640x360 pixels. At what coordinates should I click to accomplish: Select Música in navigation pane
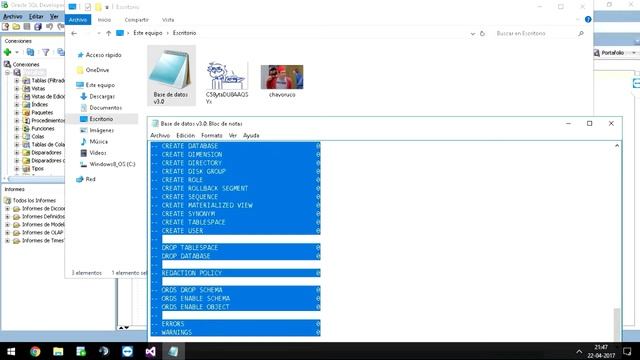pos(98,142)
